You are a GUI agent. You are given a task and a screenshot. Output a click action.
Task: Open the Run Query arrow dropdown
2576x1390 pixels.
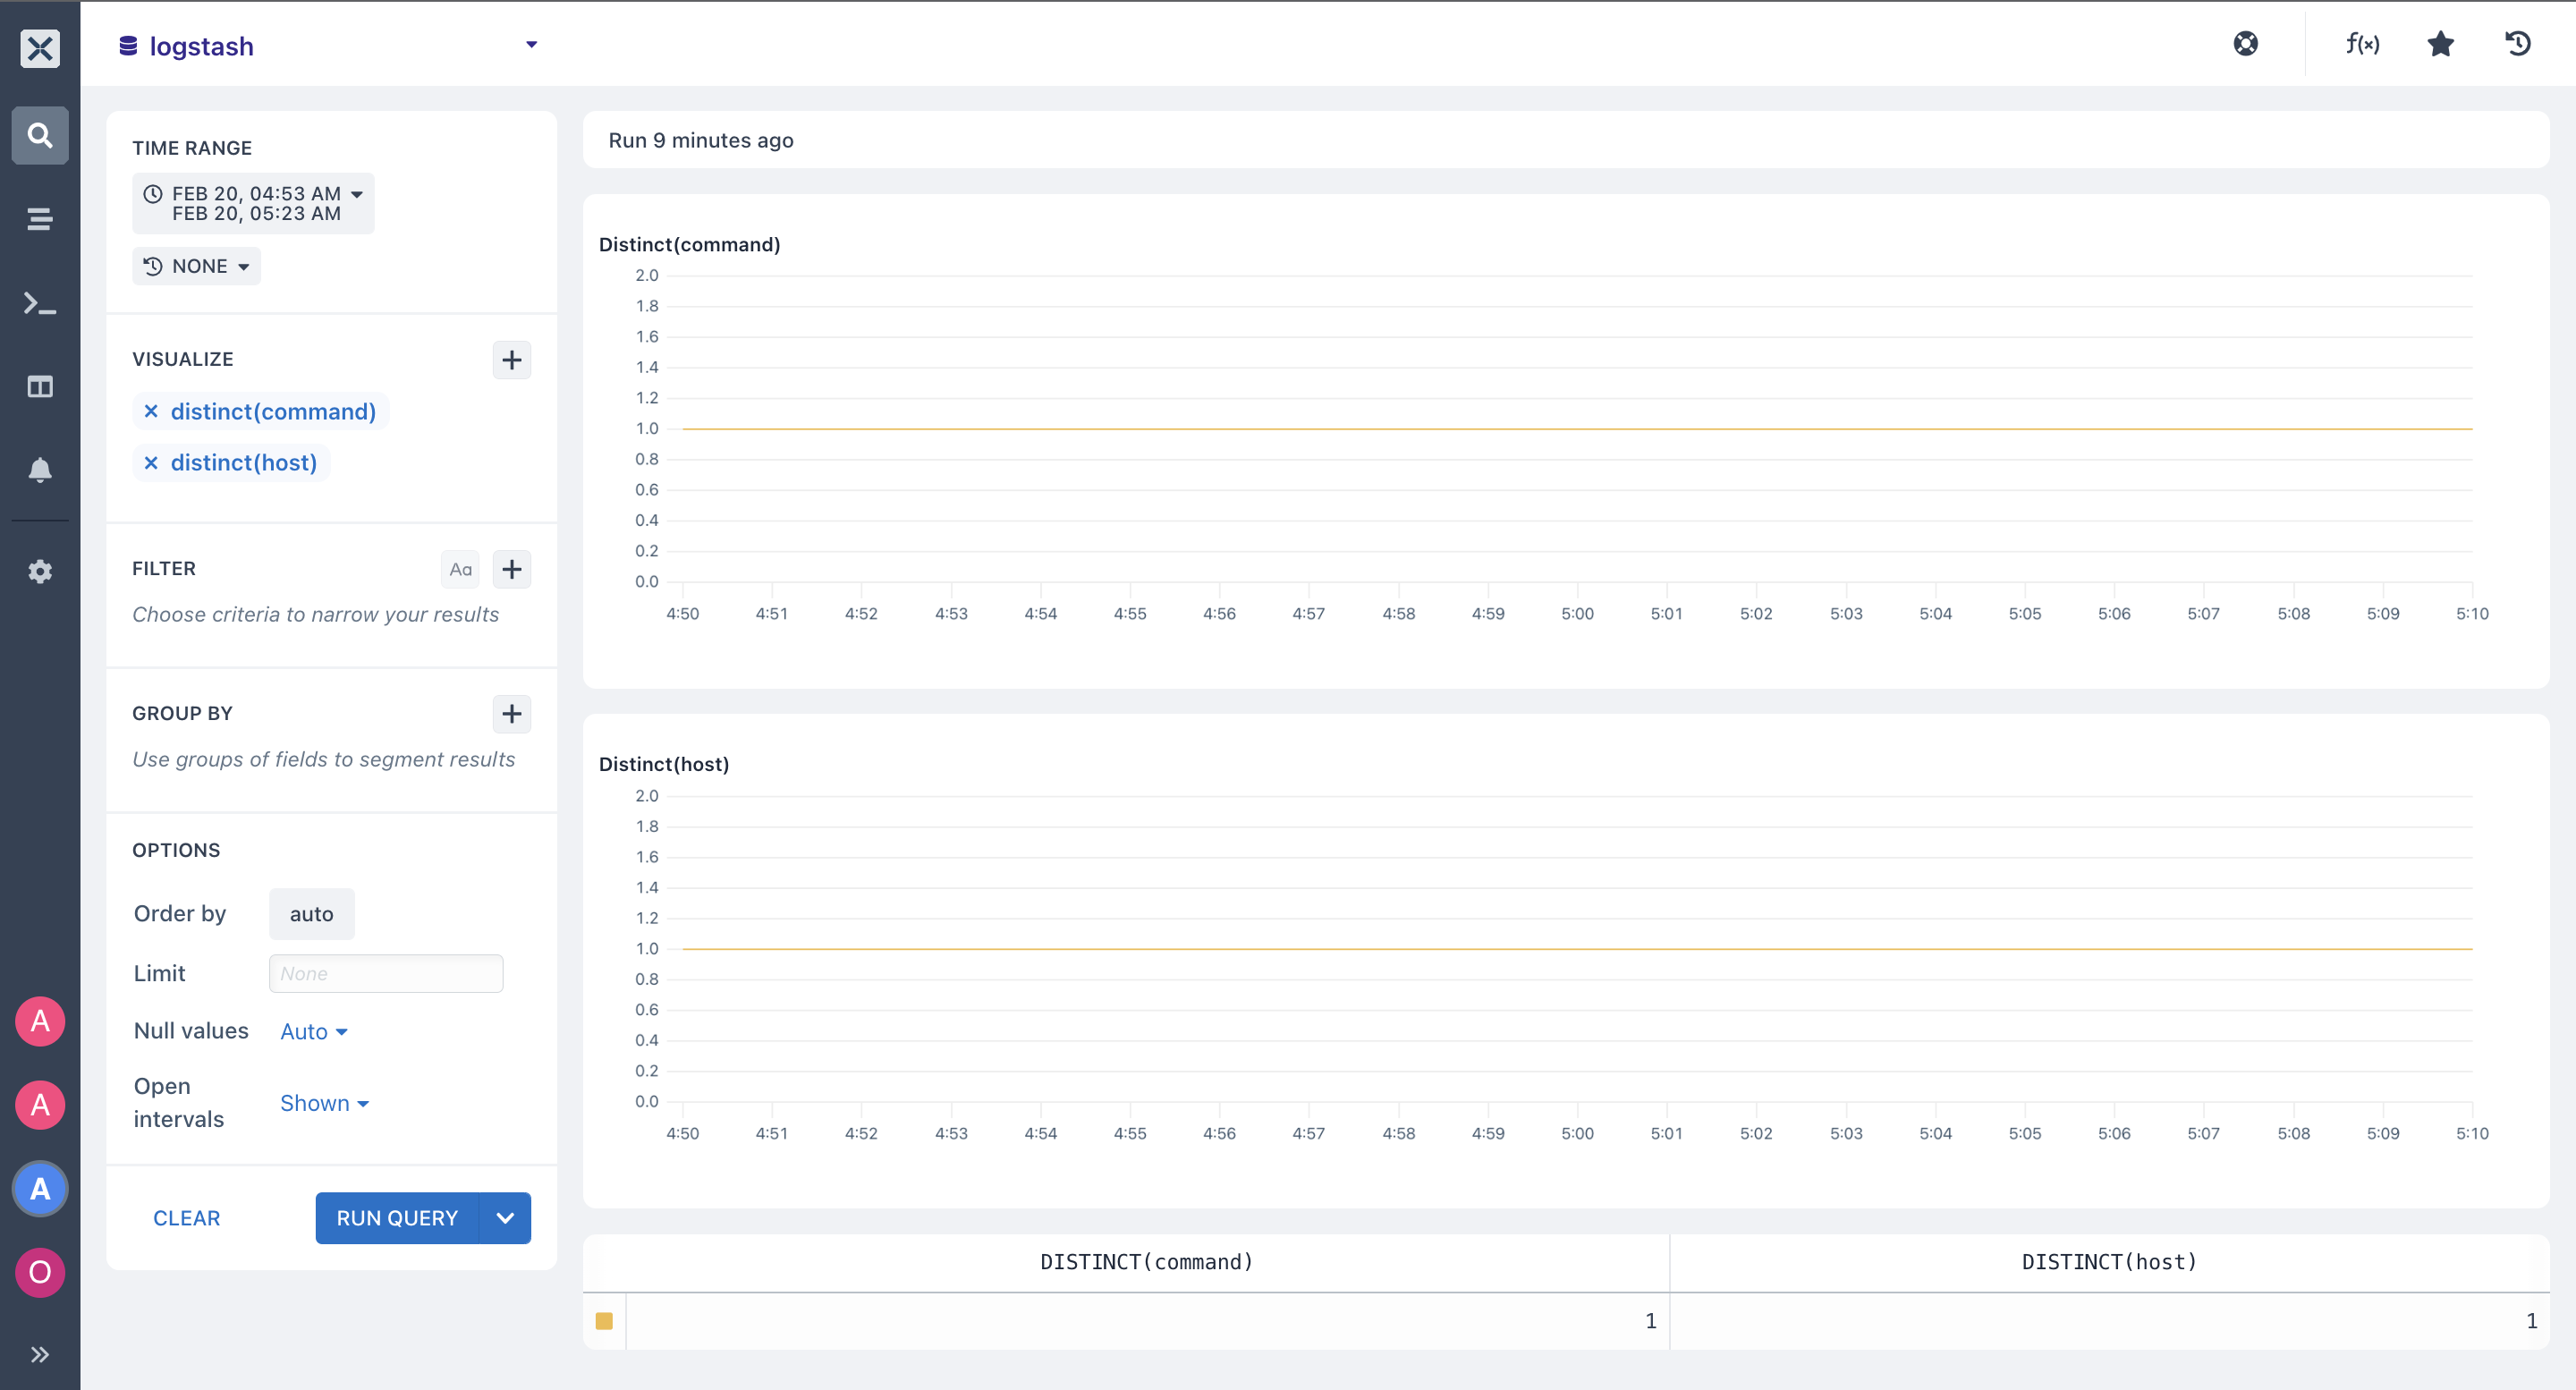coord(505,1218)
